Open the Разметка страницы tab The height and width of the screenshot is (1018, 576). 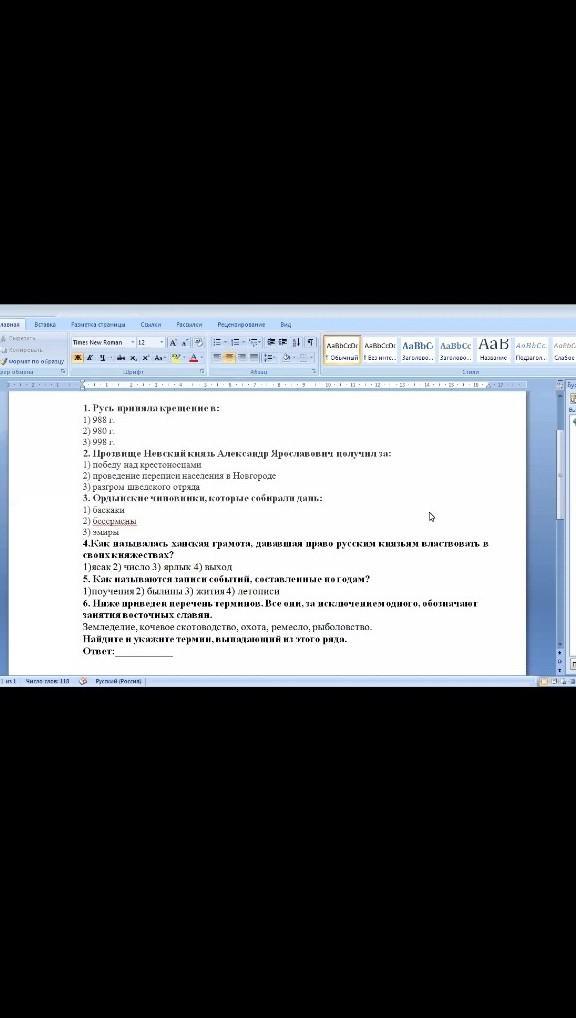pos(98,324)
